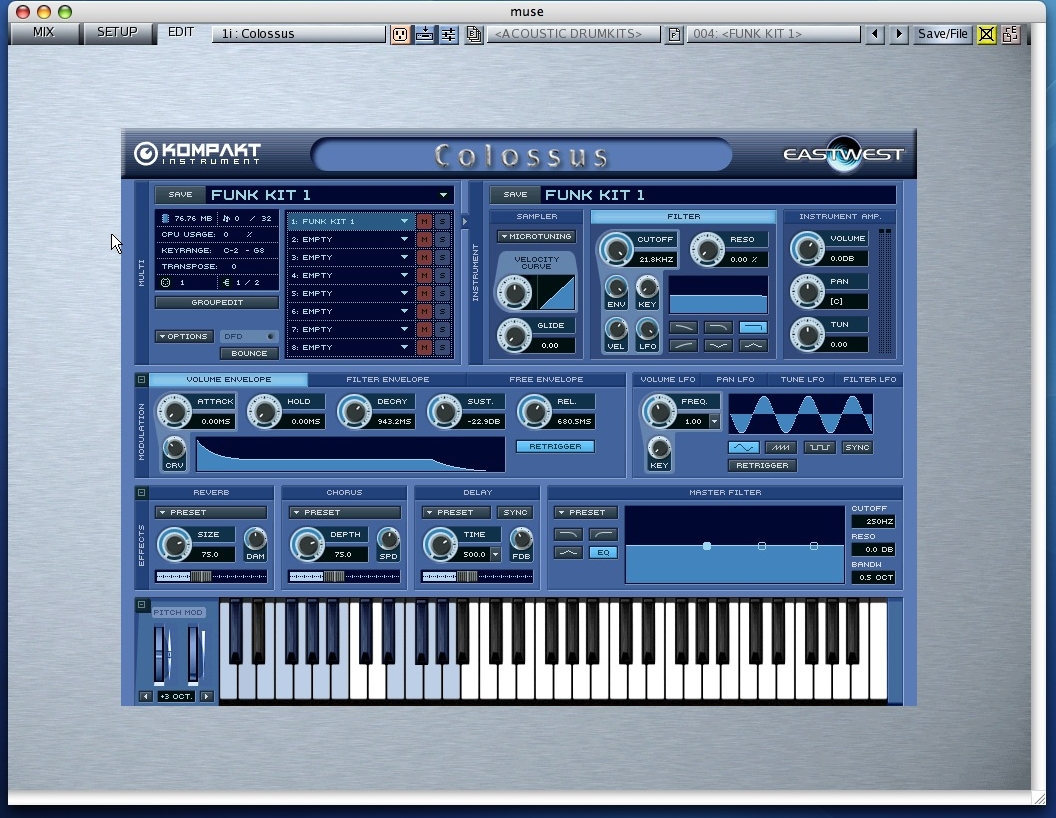
Task: Click the Chorus level slider
Action: [344, 576]
